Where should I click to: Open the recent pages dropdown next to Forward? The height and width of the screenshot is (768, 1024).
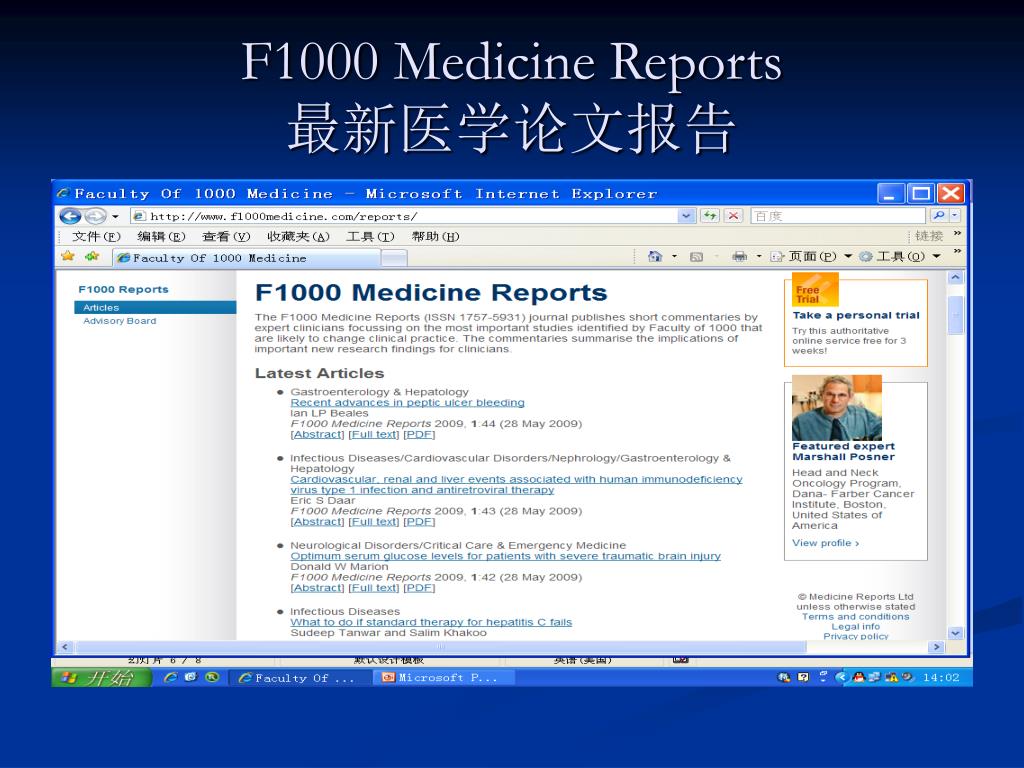pyautogui.click(x=116, y=216)
